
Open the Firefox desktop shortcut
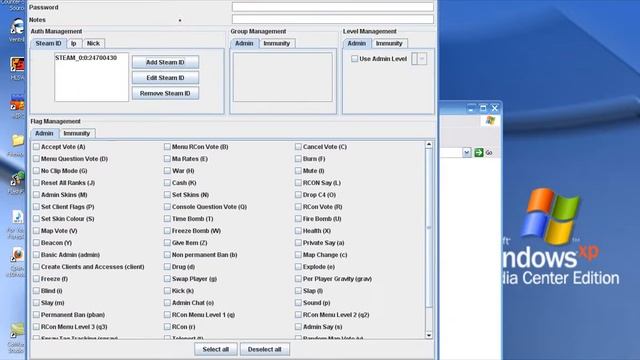pos(17,255)
